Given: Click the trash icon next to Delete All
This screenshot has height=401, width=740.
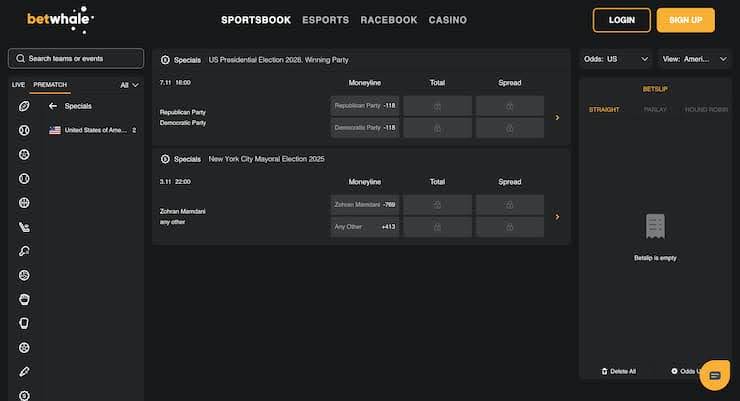Looking at the screenshot, I should pos(605,371).
